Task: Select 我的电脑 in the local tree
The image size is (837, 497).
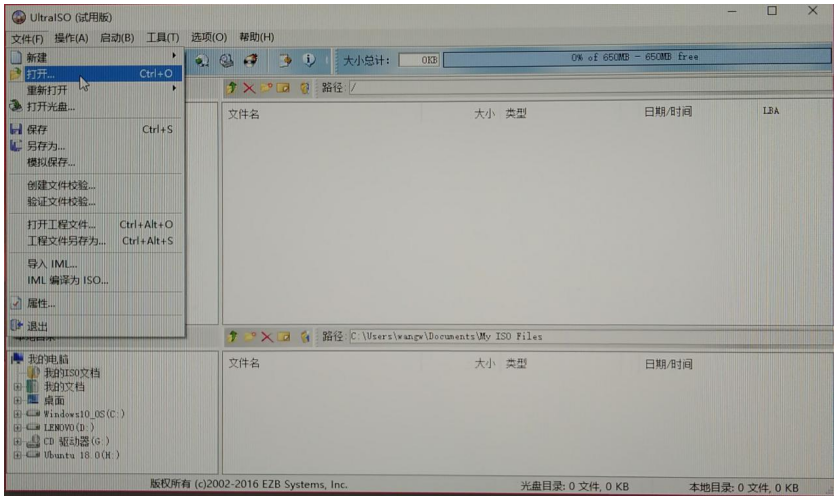Action: click(48, 359)
